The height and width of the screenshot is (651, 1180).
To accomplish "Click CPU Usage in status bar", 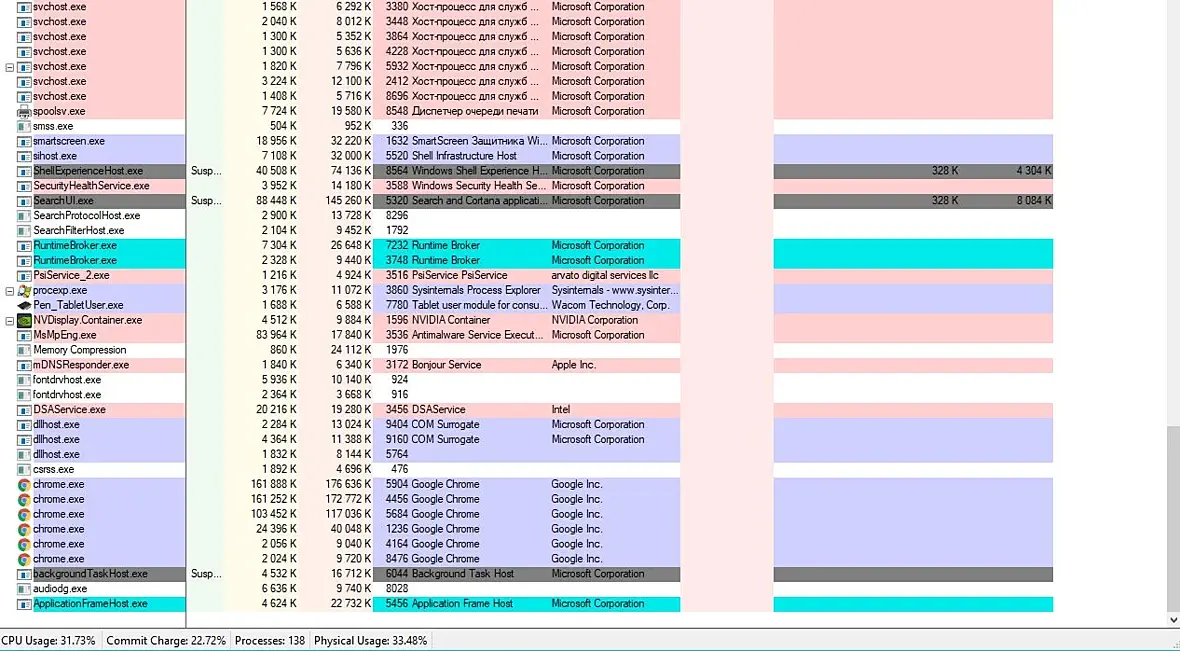I will coord(48,640).
